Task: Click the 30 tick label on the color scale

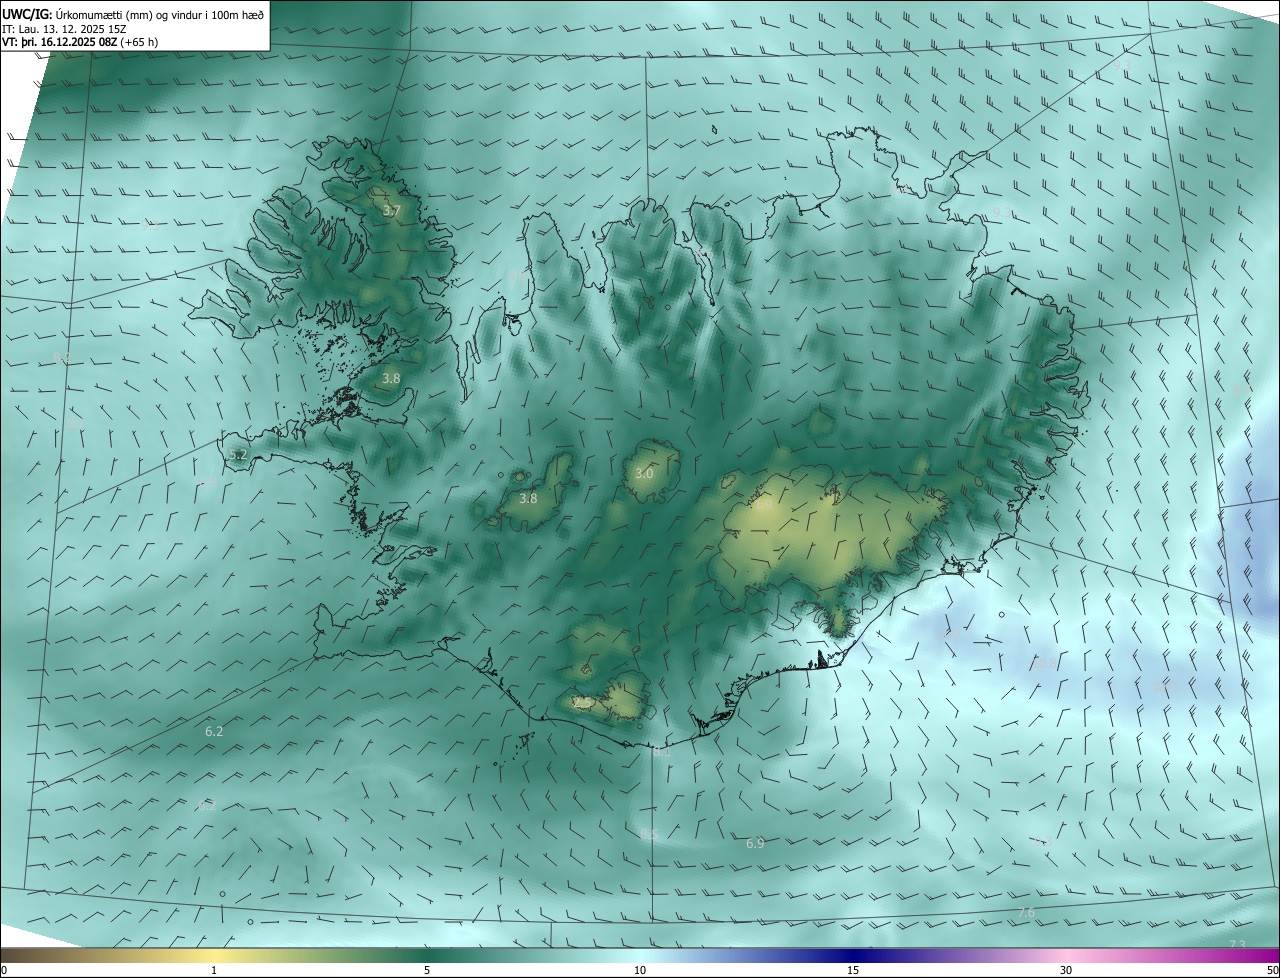Action: pos(1066,971)
